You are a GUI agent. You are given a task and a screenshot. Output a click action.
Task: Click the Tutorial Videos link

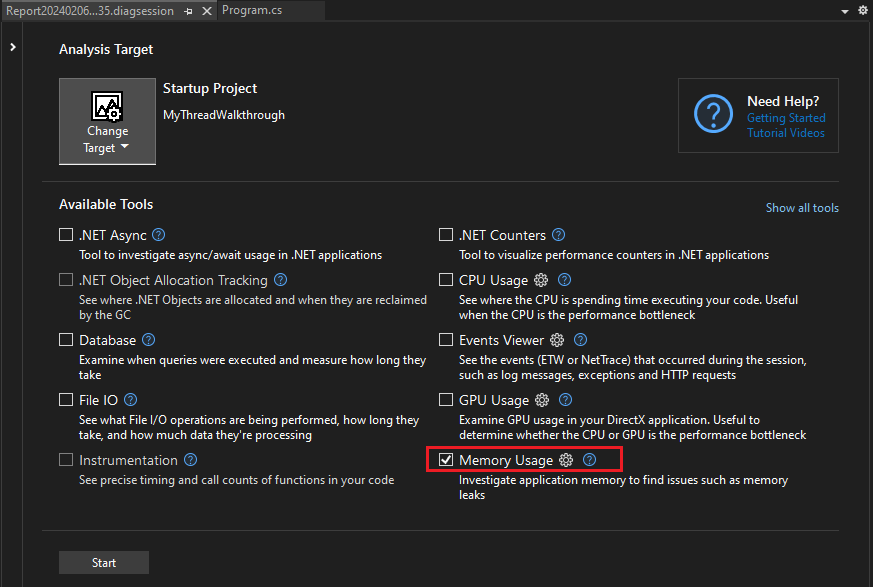click(785, 133)
